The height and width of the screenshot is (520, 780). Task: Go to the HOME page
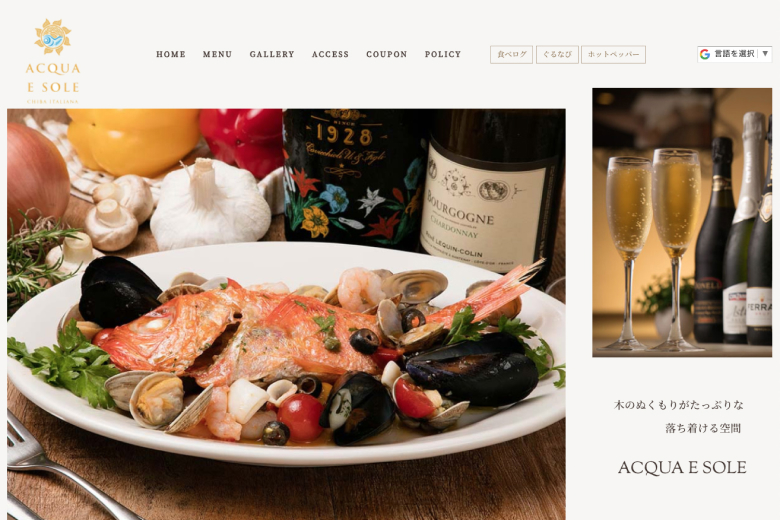[171, 54]
